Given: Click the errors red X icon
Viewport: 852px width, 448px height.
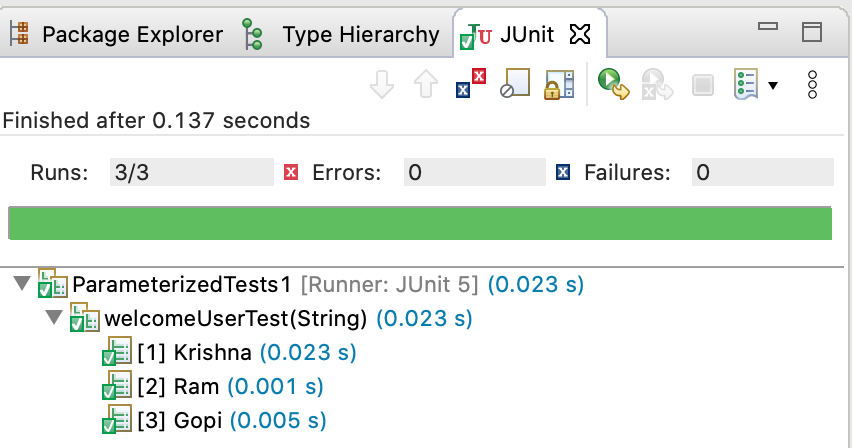Looking at the screenshot, I should 292,173.
